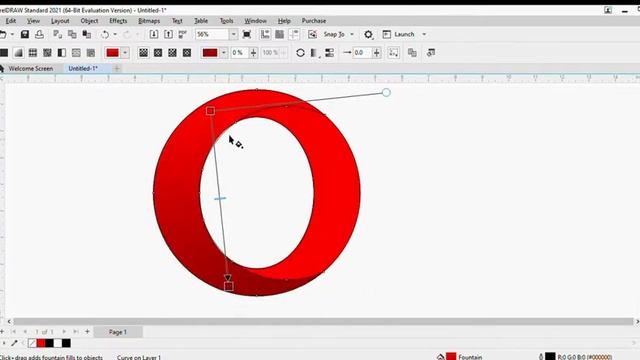
Task: Click the fountain fill arrangement icon
Action: click(x=315, y=53)
